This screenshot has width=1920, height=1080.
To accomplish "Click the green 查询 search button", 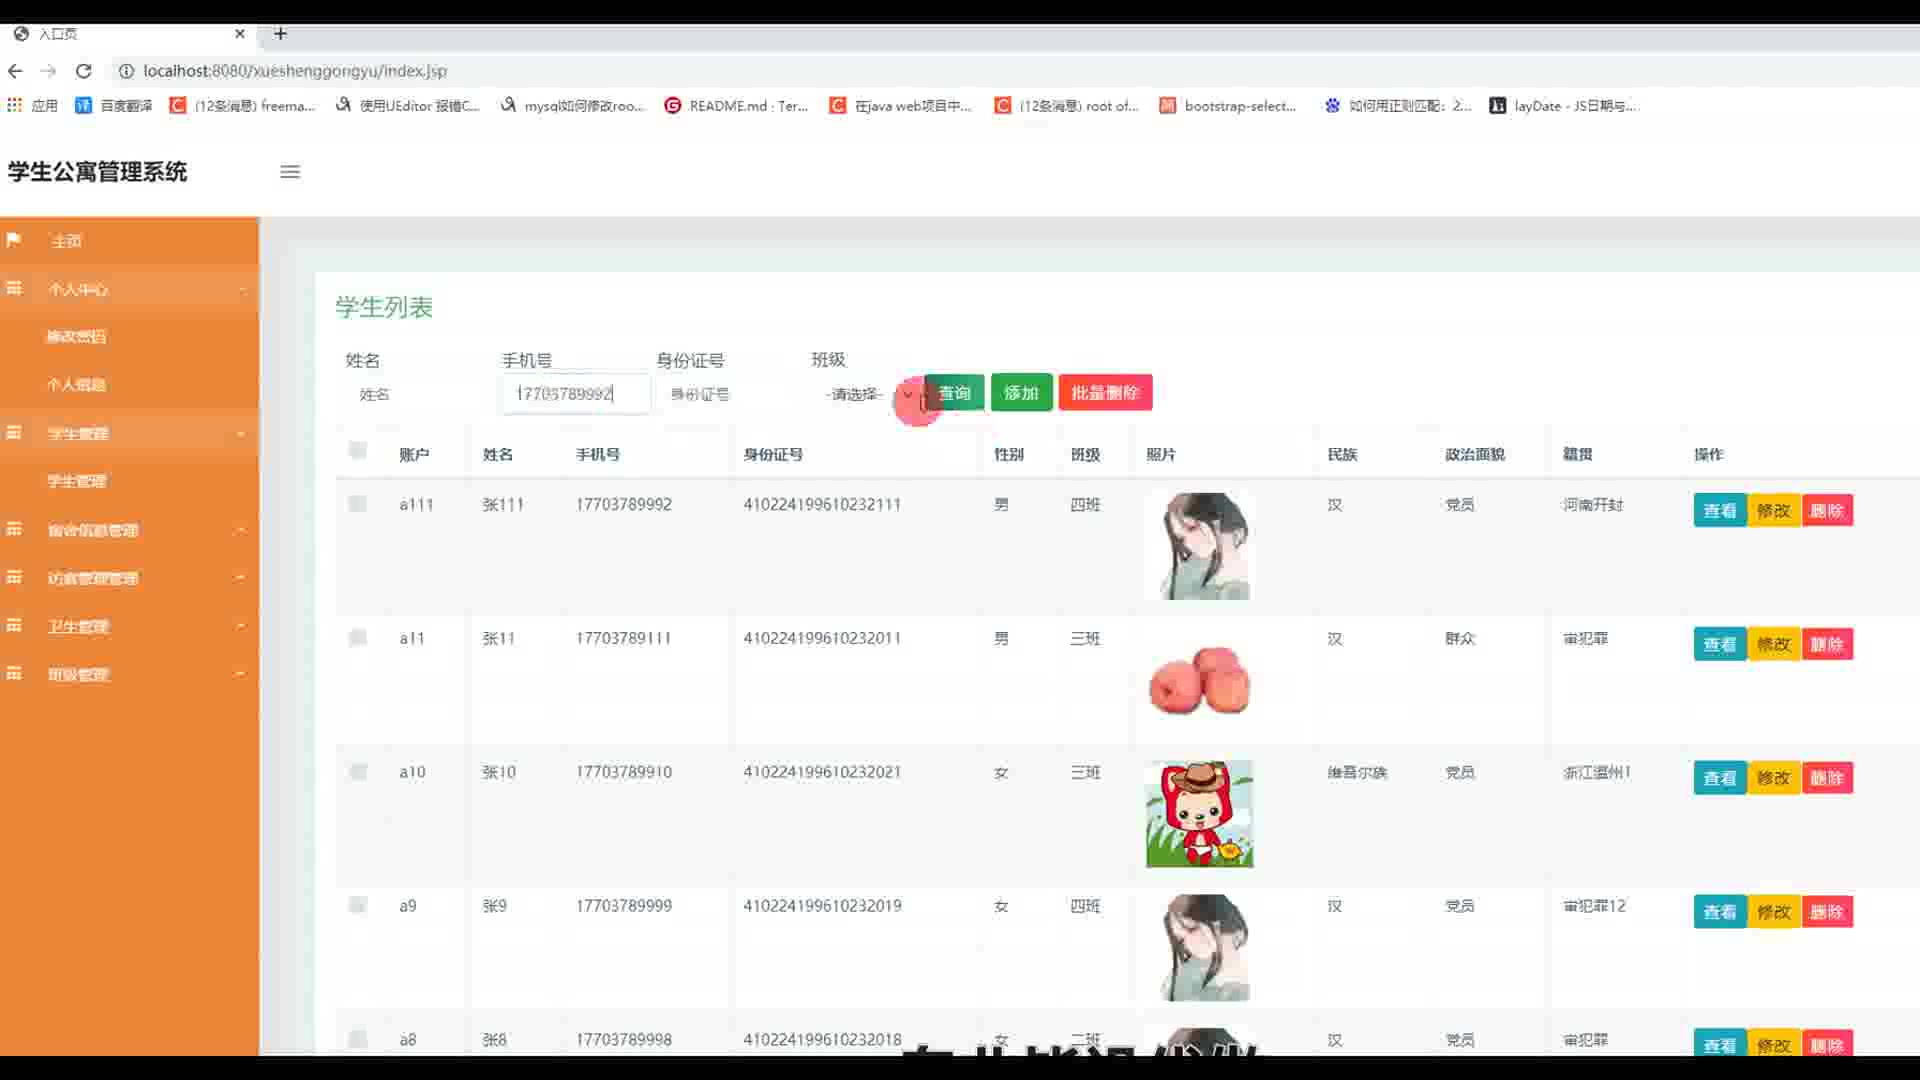I will (x=954, y=393).
